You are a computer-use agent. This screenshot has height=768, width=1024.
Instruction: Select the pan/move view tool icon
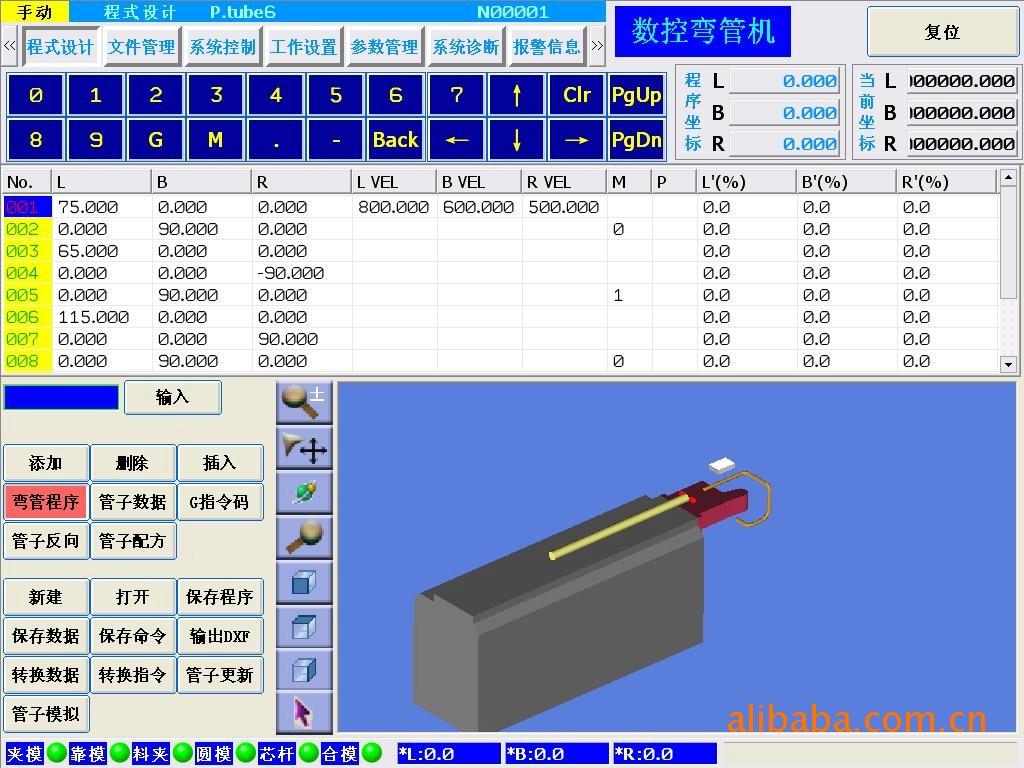click(304, 449)
